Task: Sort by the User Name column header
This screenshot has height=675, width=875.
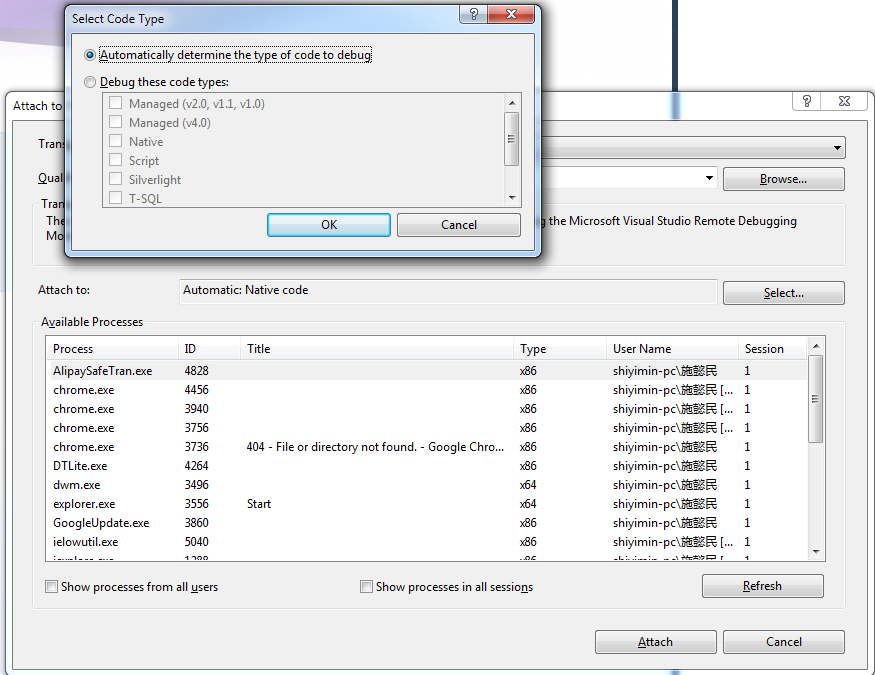Action: [x=672, y=349]
